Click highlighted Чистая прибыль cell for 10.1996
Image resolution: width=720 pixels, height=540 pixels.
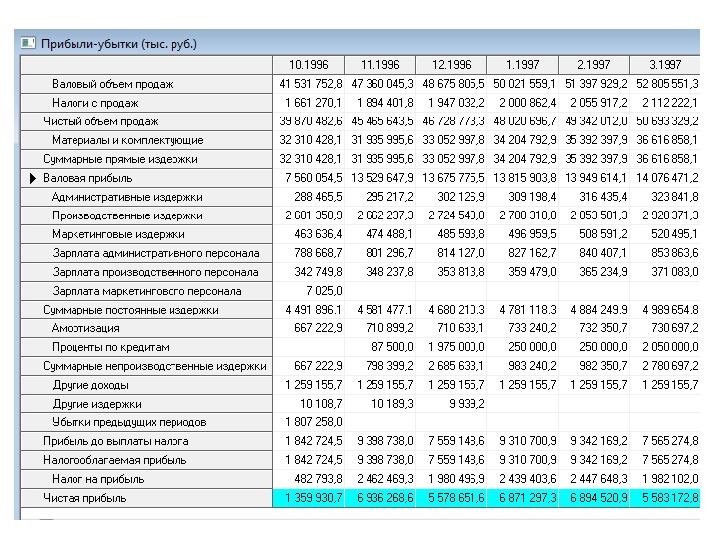coord(309,498)
